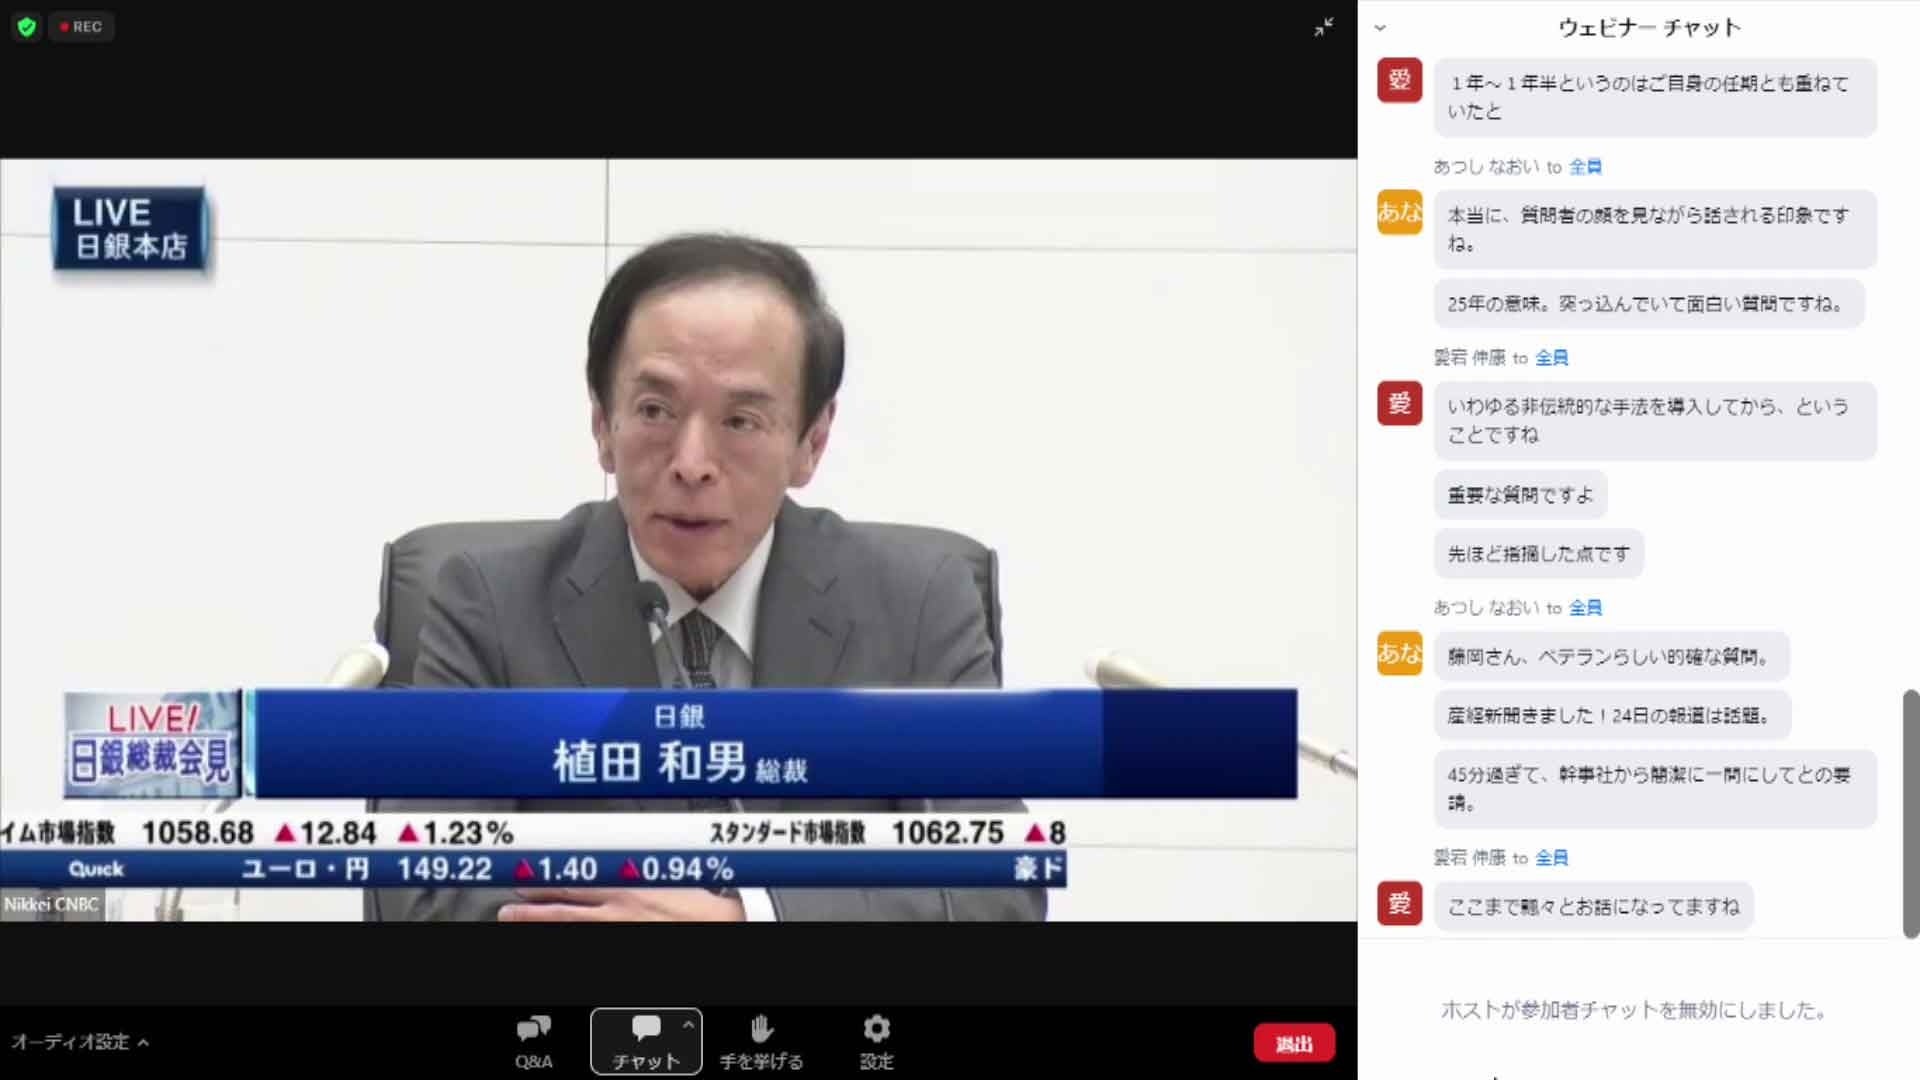Click 全員 link beside first あつし なおい
Viewport: 1920px width, 1080px height.
(x=1585, y=167)
